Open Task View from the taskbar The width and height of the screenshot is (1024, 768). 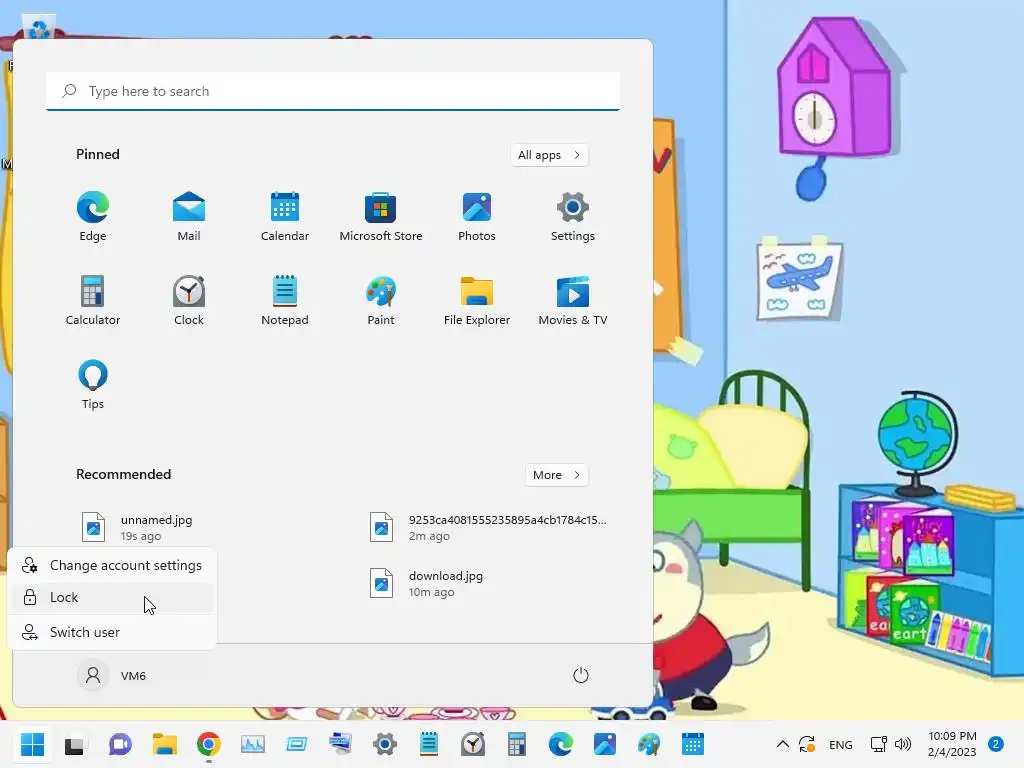coord(74,744)
